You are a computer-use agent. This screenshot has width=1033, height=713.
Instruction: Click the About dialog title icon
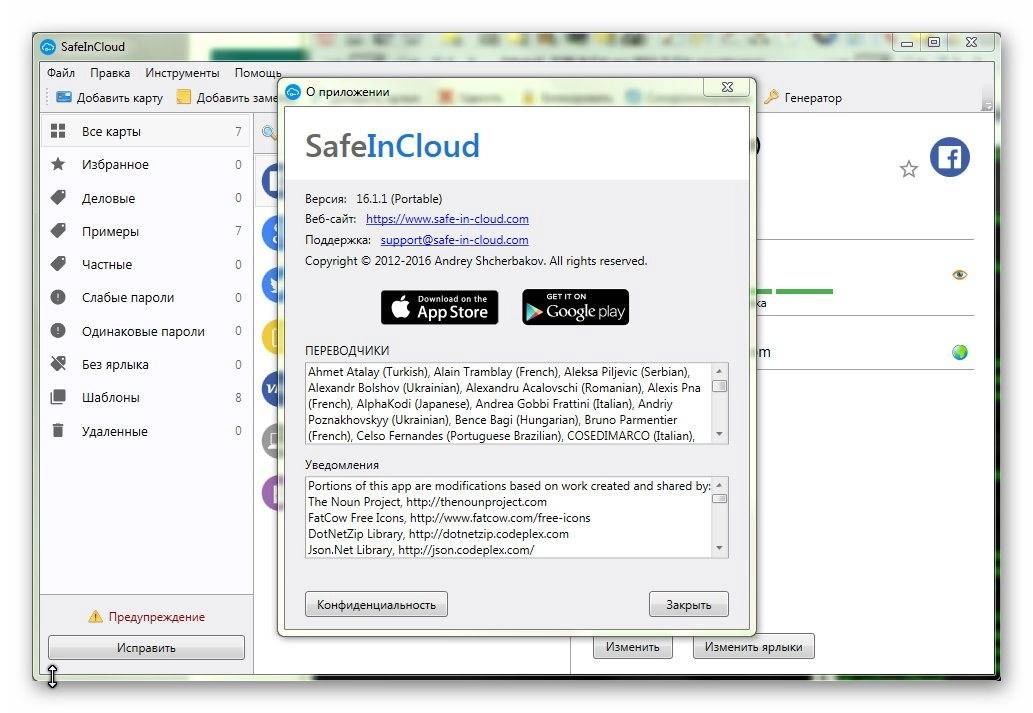293,92
